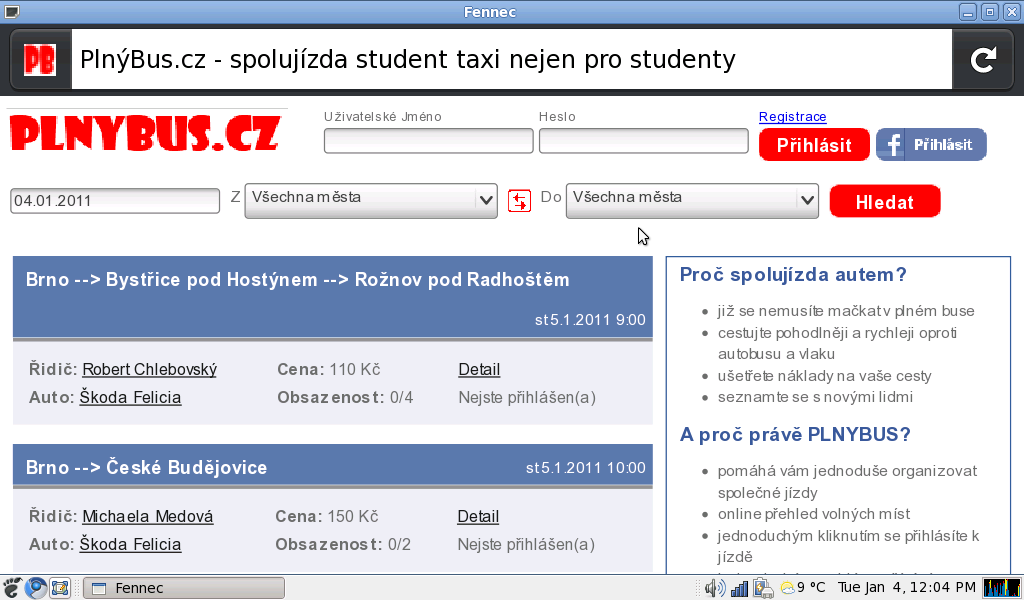1024x600 pixels.
Task: Click 'Nejste přihlášen(a)' in Robert Chlebovský's ride
Action: click(527, 398)
